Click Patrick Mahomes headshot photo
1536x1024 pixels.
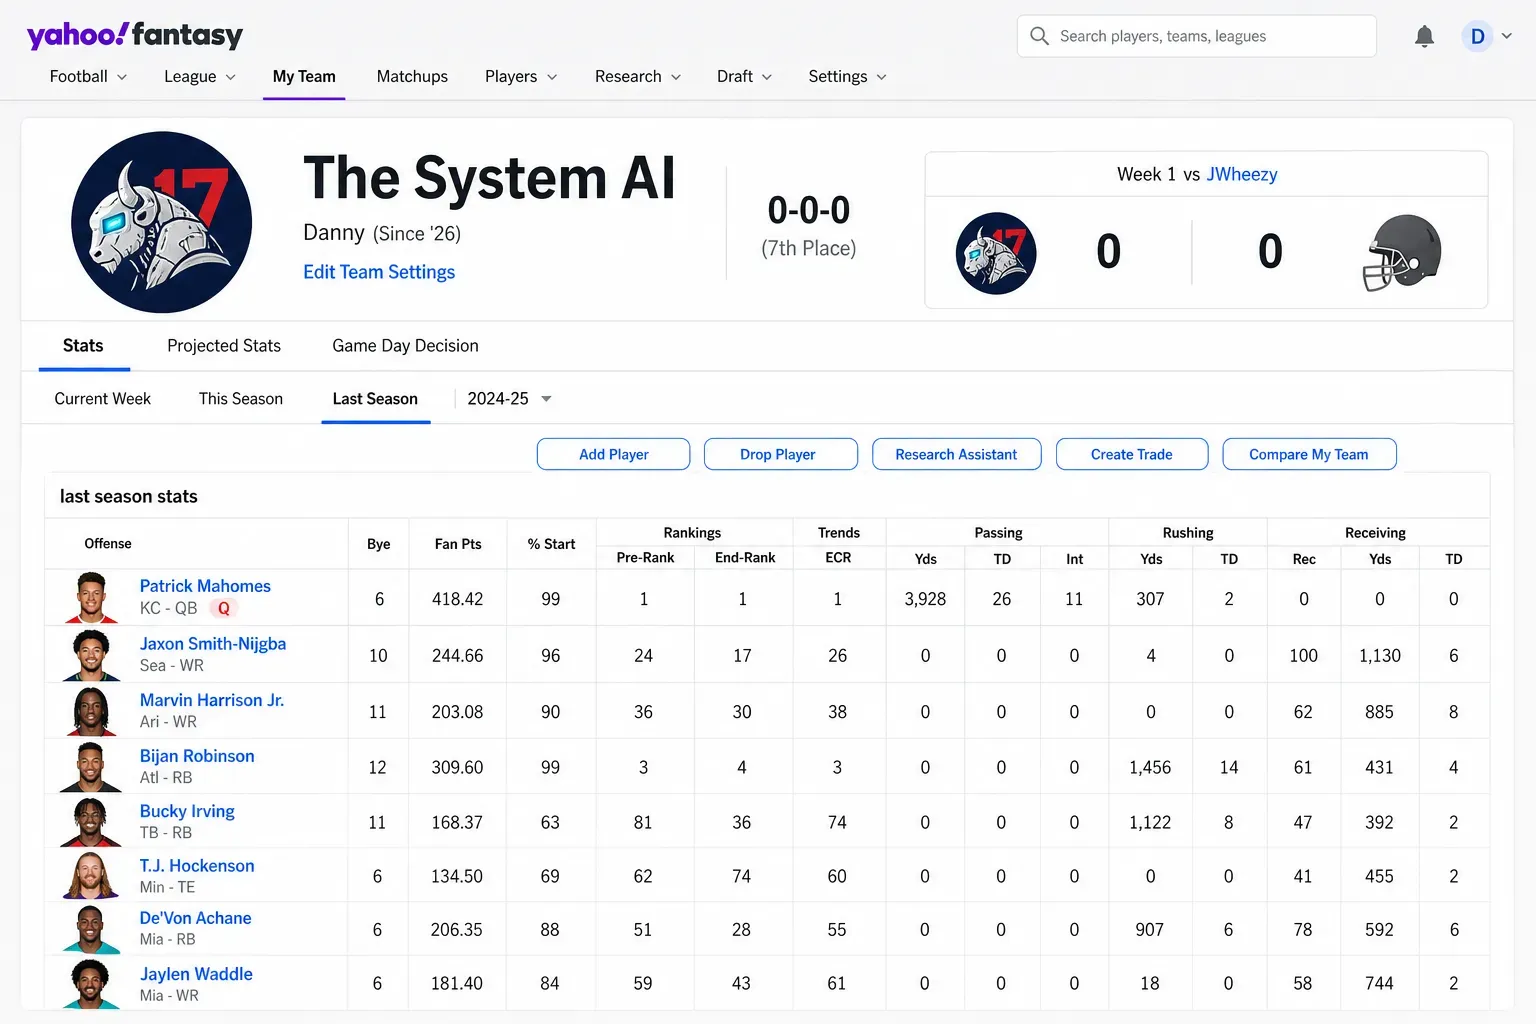[91, 598]
